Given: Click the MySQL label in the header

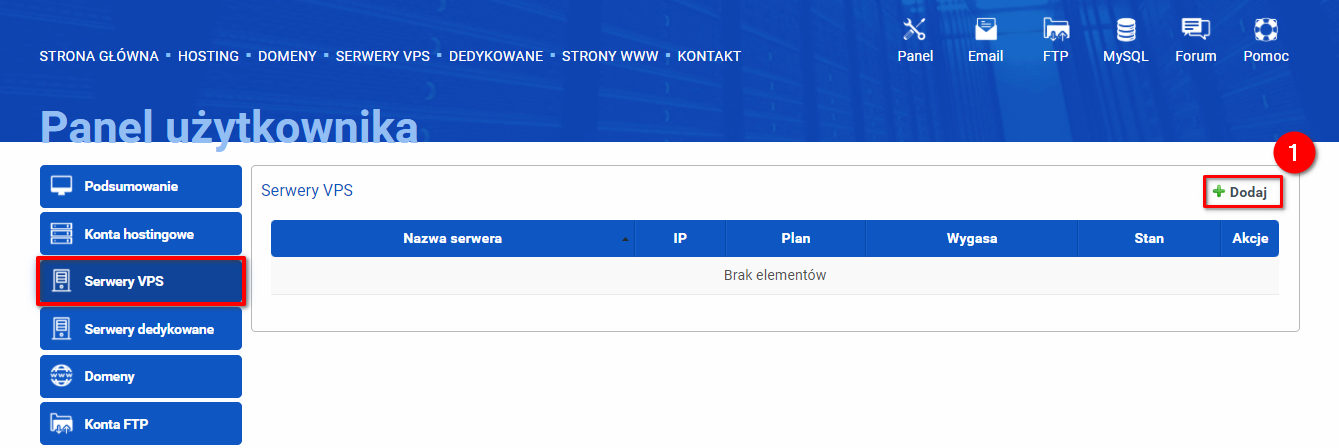Looking at the screenshot, I should (1125, 56).
